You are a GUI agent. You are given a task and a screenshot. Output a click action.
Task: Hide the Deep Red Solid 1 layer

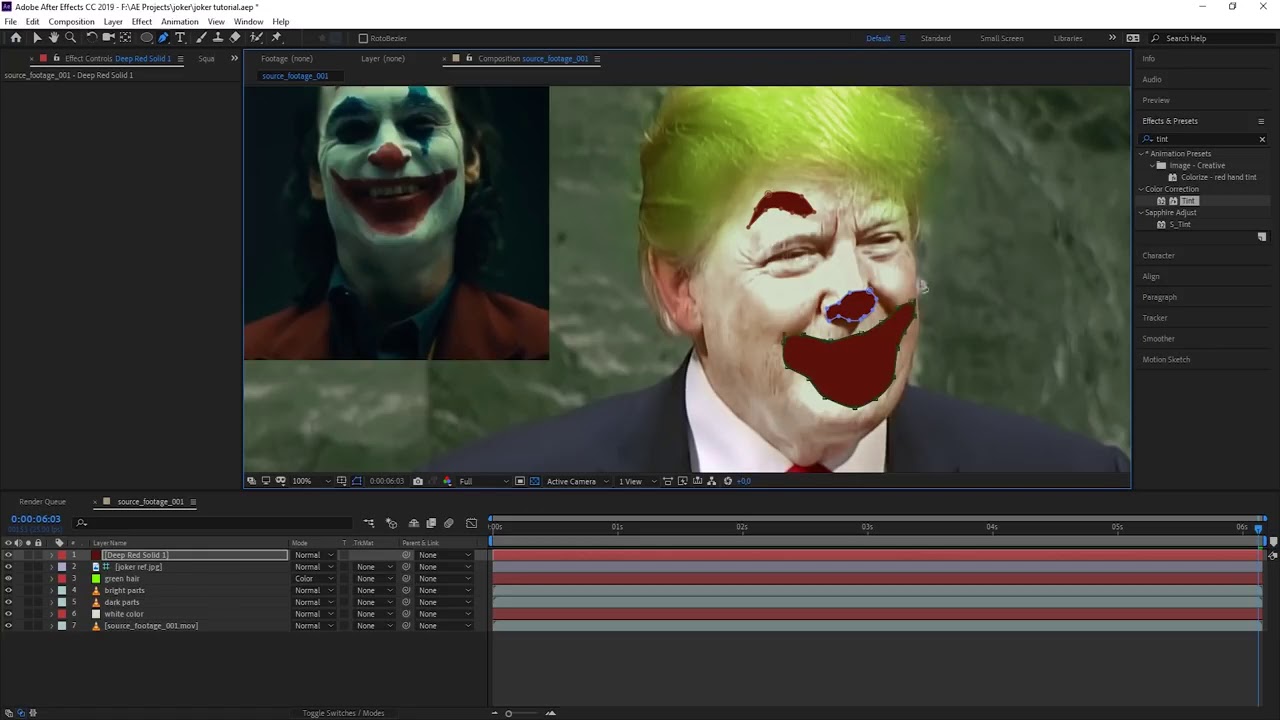[8, 555]
